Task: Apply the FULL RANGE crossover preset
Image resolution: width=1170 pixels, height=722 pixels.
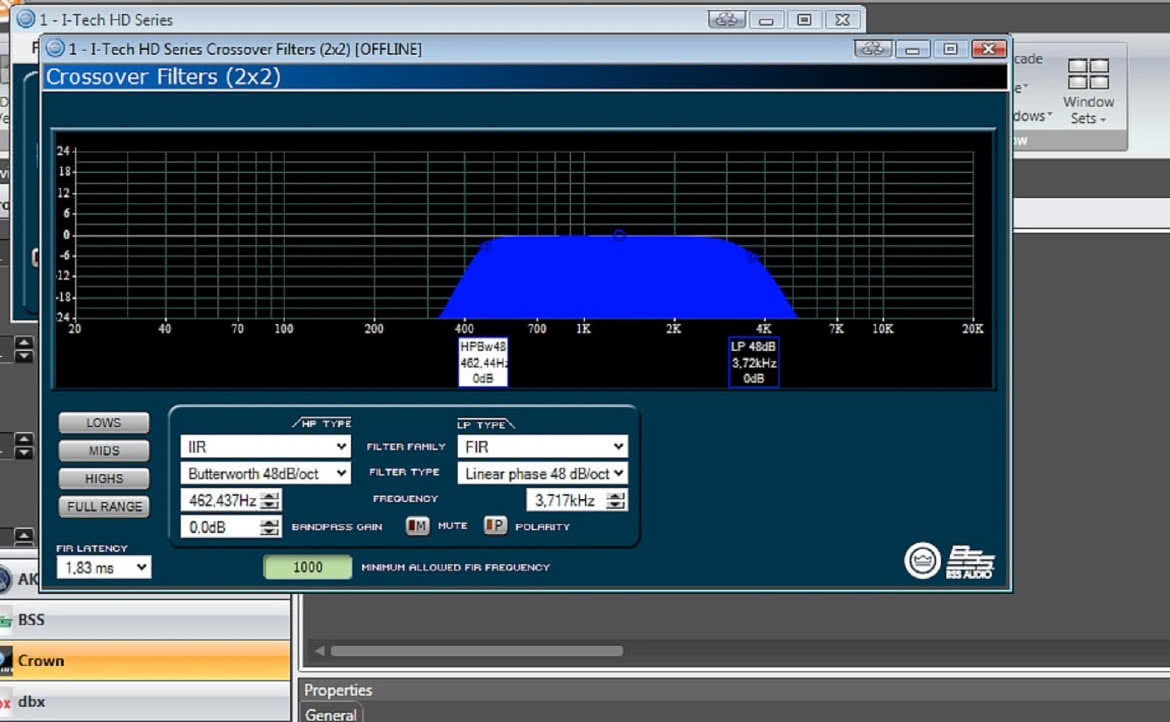Action: pos(104,506)
